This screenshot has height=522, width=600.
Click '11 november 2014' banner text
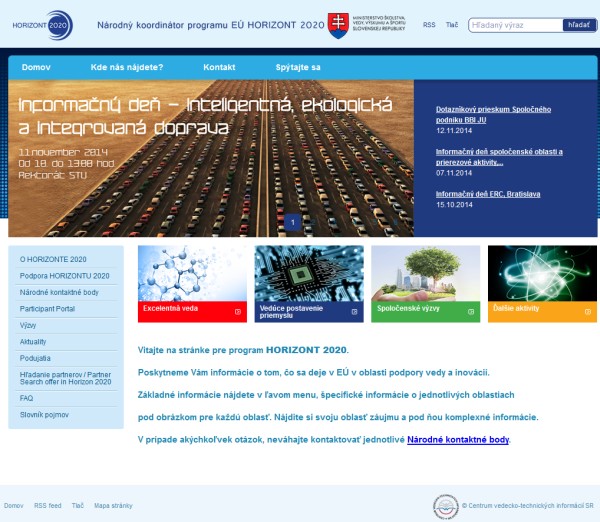tap(63, 152)
